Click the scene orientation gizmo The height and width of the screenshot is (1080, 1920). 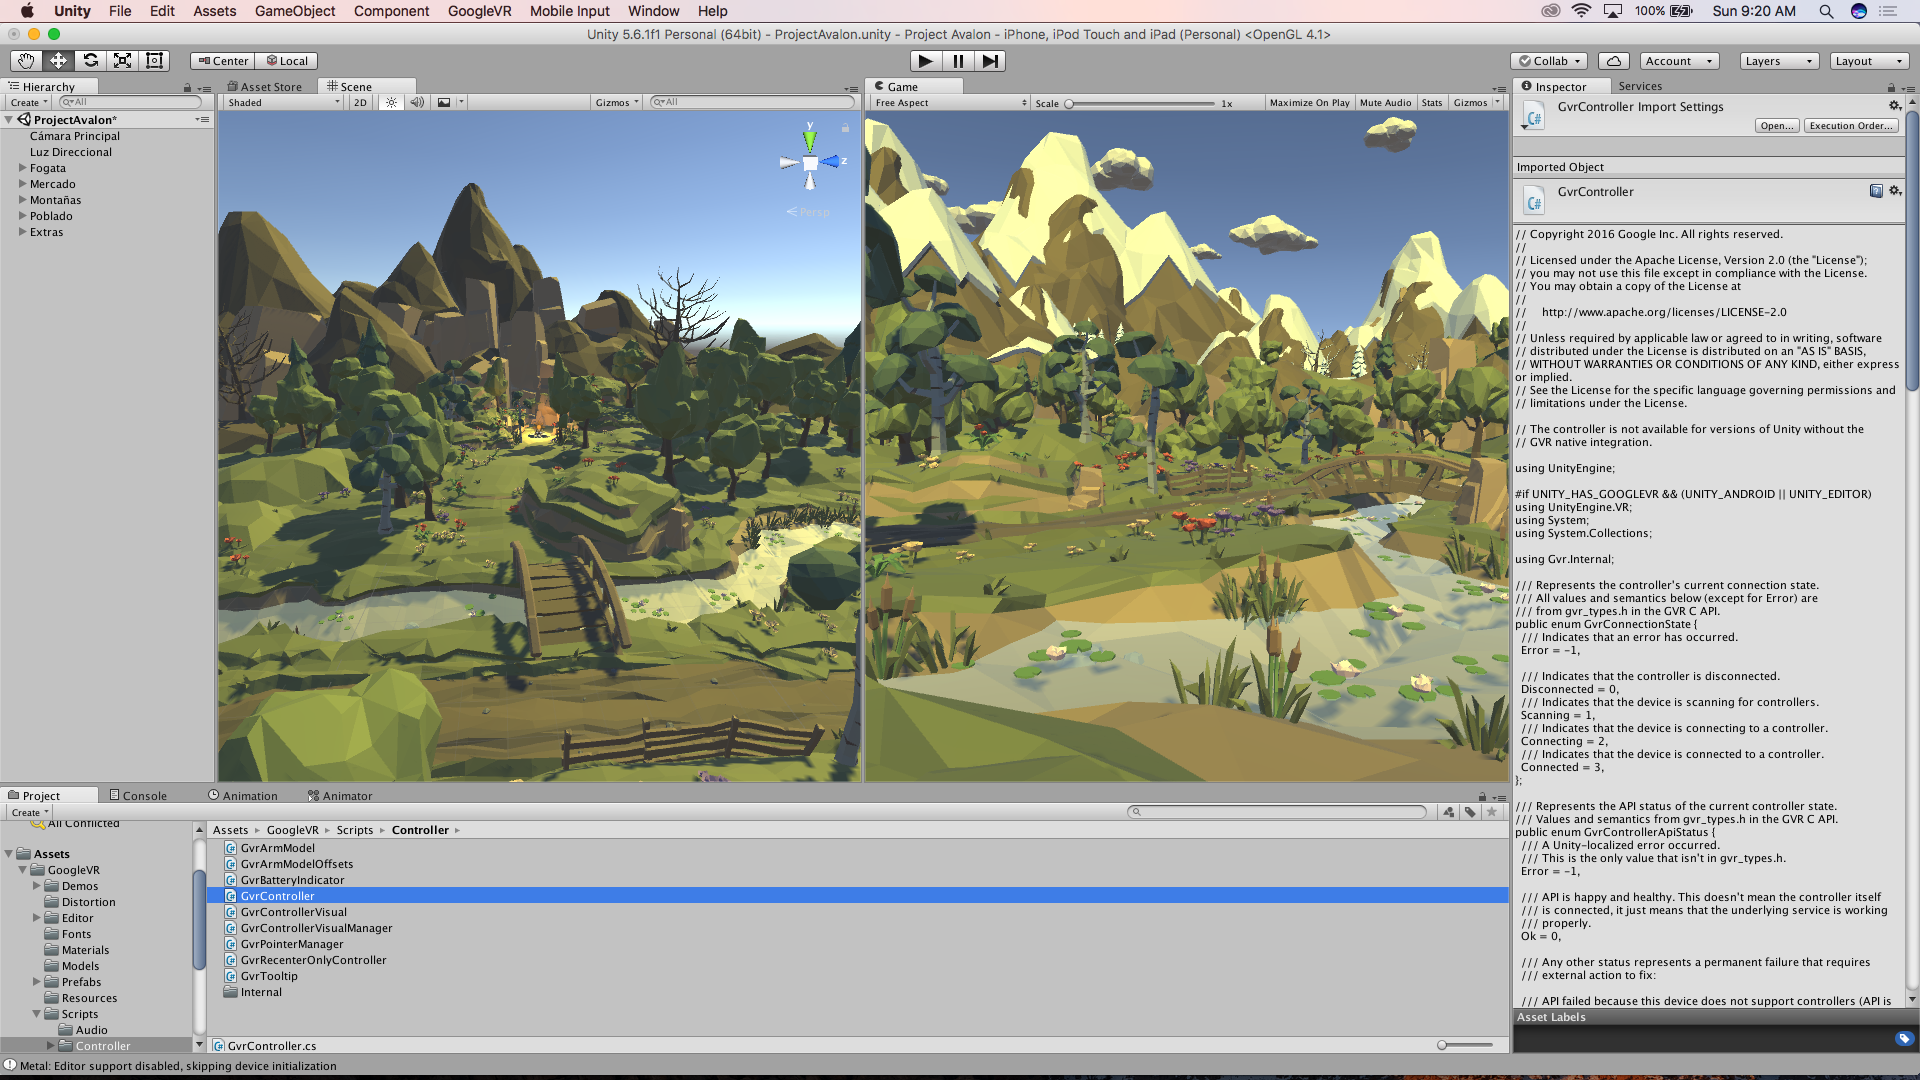pyautogui.click(x=811, y=161)
